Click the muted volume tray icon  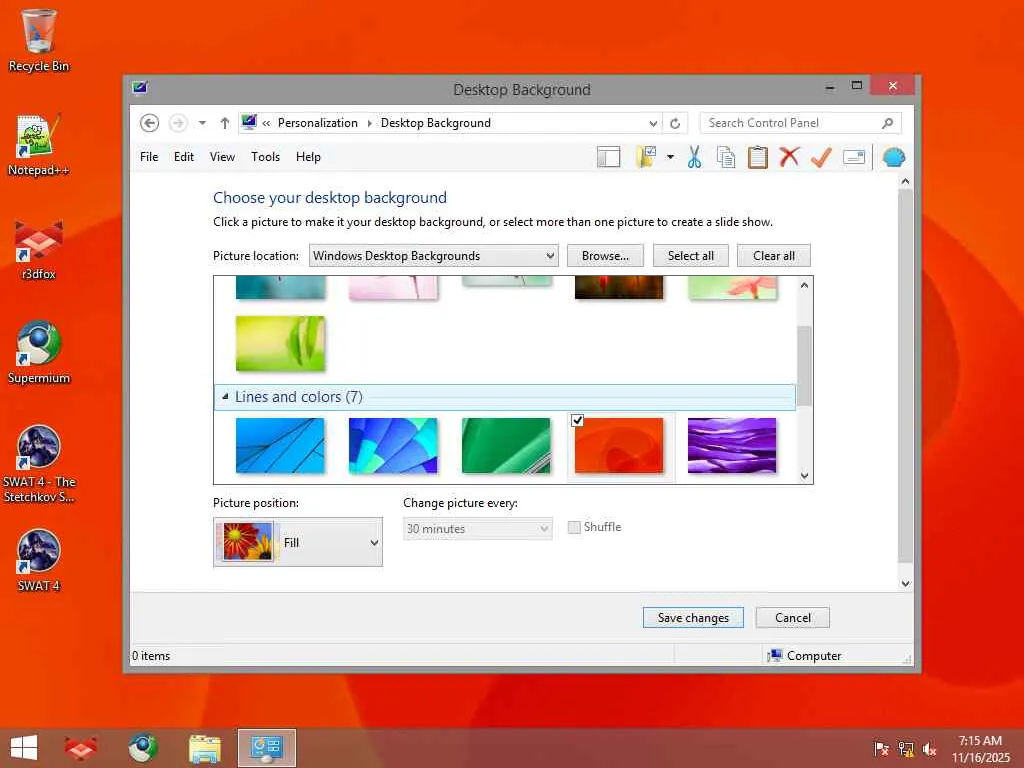[929, 749]
